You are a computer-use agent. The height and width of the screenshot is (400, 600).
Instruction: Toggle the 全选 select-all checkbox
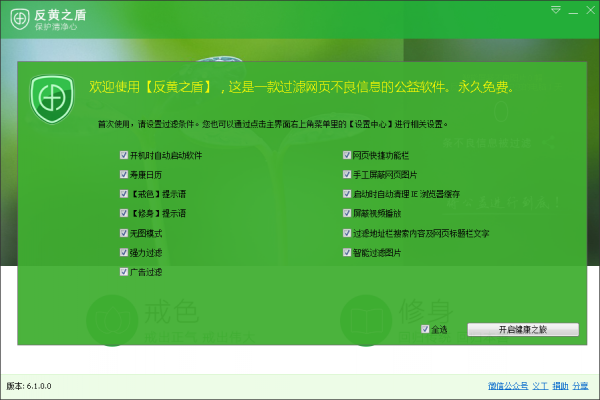(425, 329)
